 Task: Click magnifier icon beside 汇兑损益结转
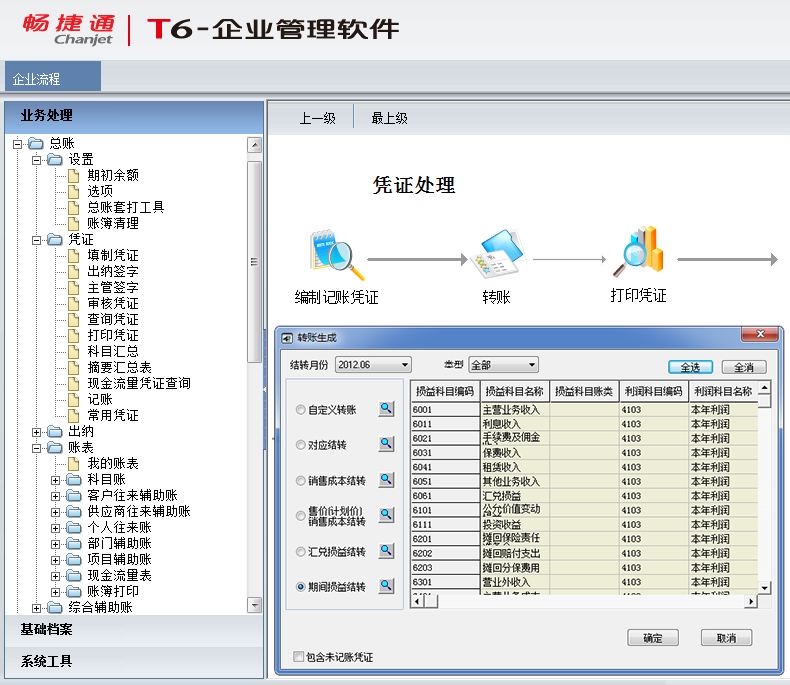tap(386, 551)
